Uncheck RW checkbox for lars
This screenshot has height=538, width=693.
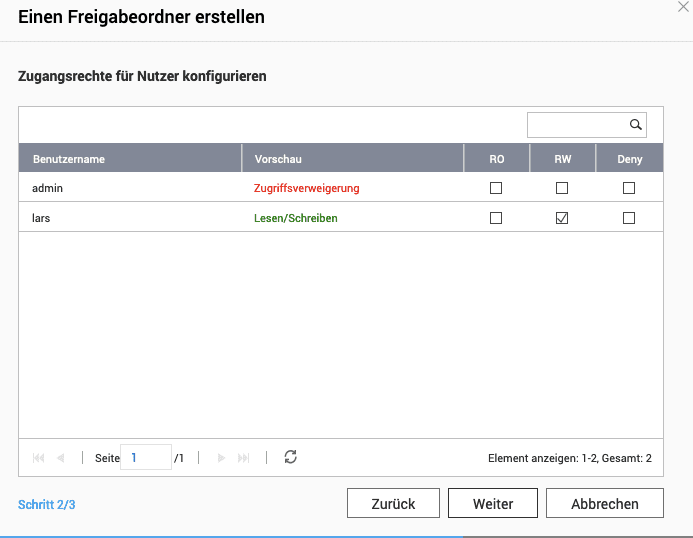point(562,218)
